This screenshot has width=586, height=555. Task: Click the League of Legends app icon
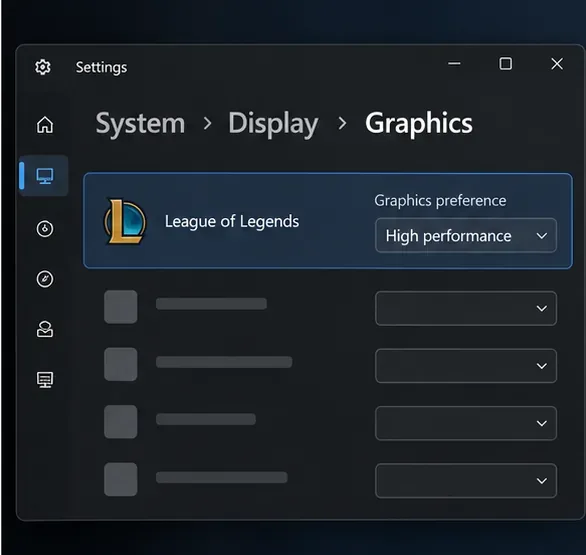click(x=125, y=221)
